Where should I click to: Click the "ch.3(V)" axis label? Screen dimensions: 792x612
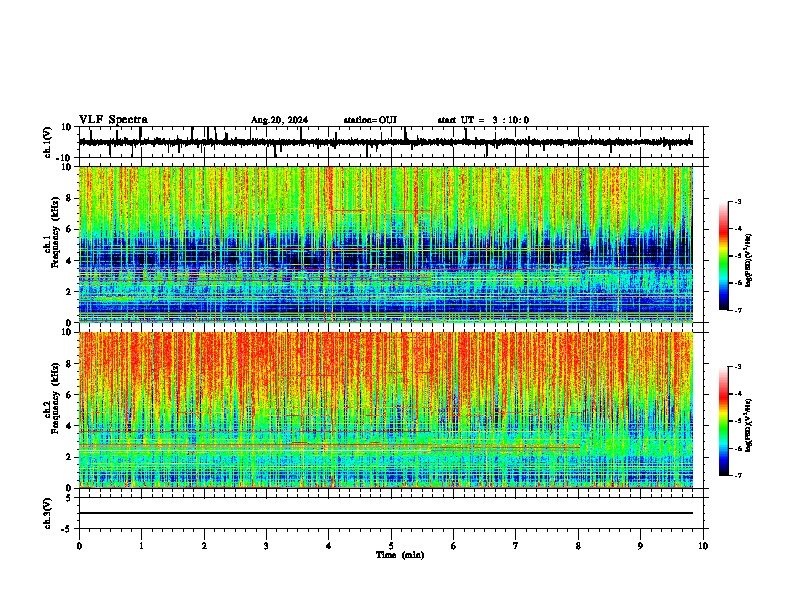pos(47,513)
